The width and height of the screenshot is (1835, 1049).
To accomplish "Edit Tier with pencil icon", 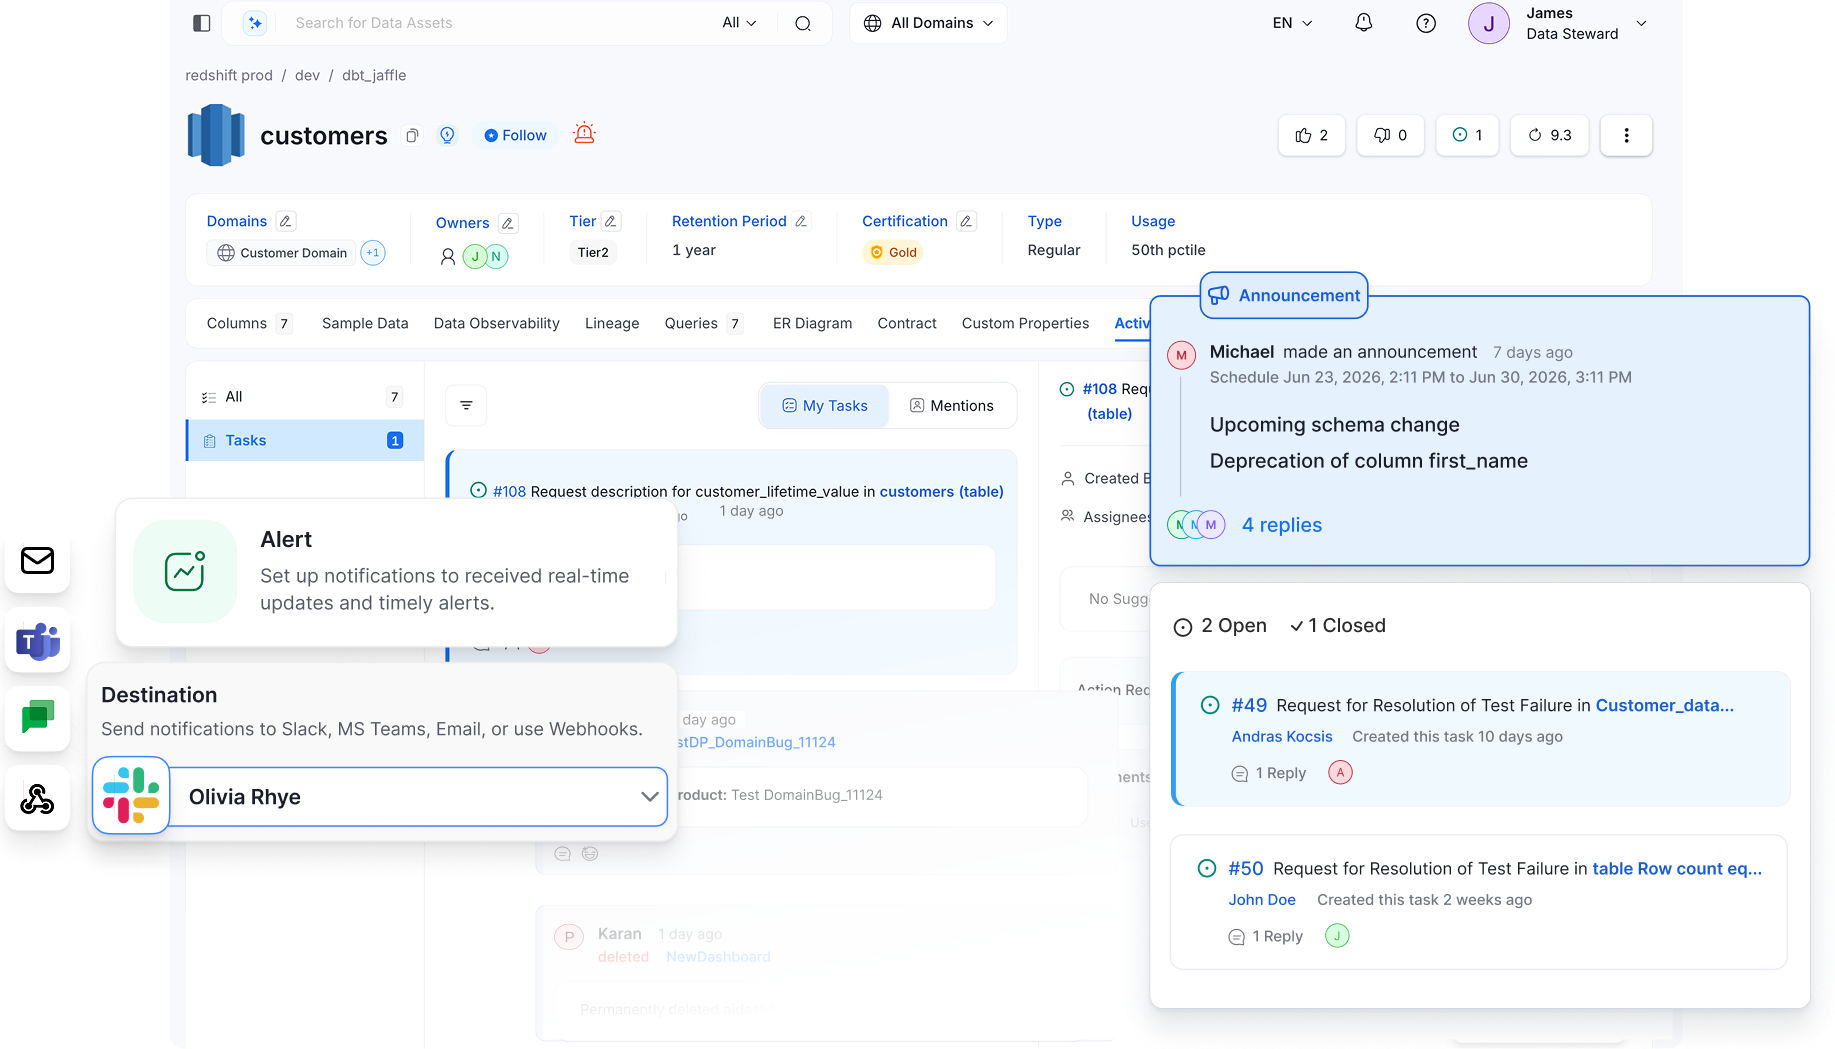I will click(x=611, y=221).
